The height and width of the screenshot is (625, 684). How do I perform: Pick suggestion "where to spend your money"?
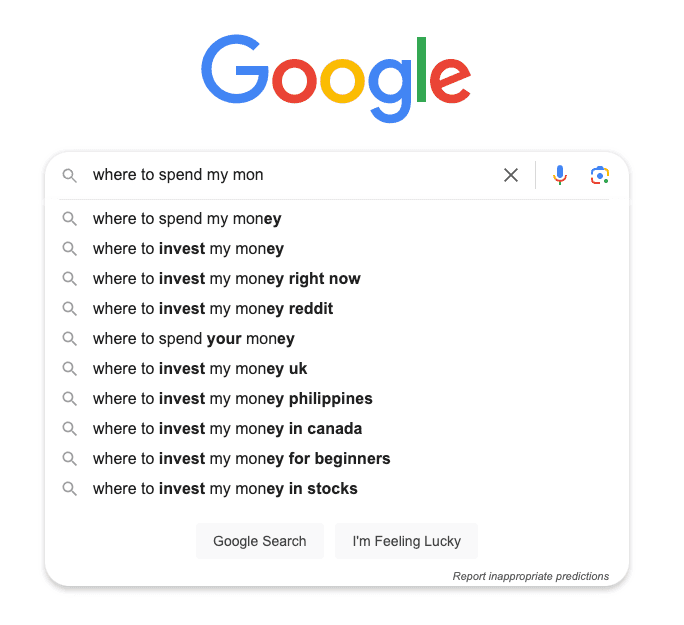point(193,339)
